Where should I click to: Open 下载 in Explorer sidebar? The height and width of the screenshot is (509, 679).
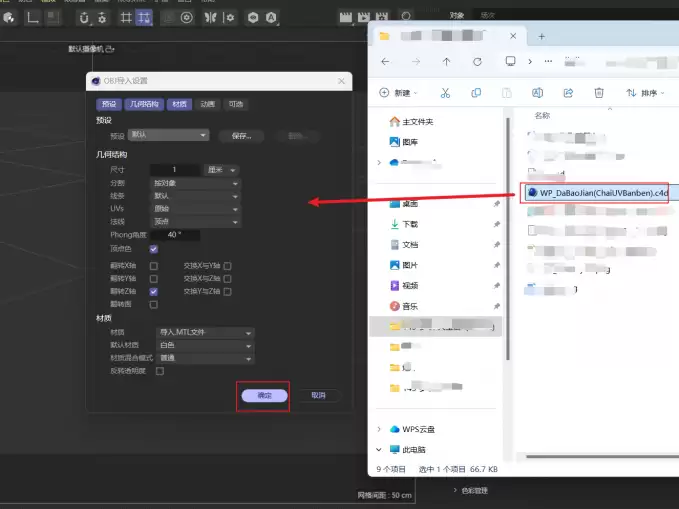pos(404,224)
